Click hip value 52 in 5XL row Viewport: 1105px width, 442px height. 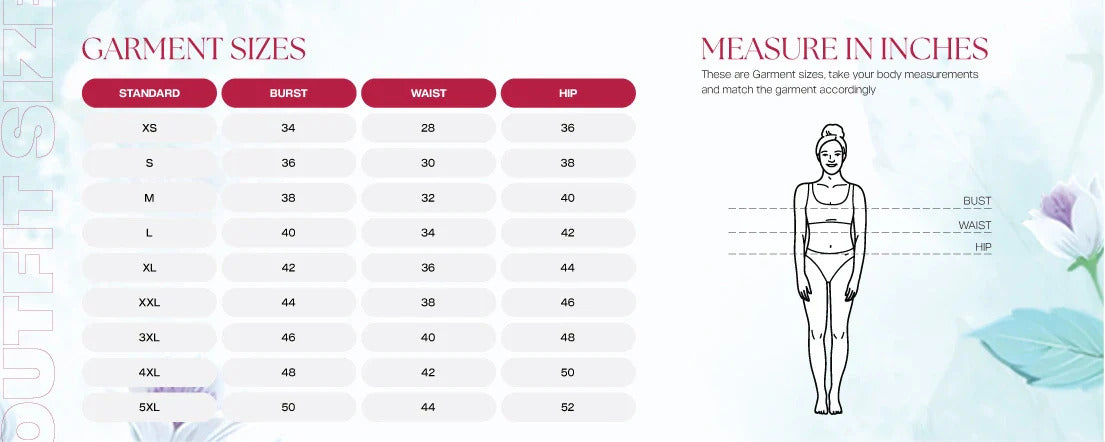click(x=568, y=407)
